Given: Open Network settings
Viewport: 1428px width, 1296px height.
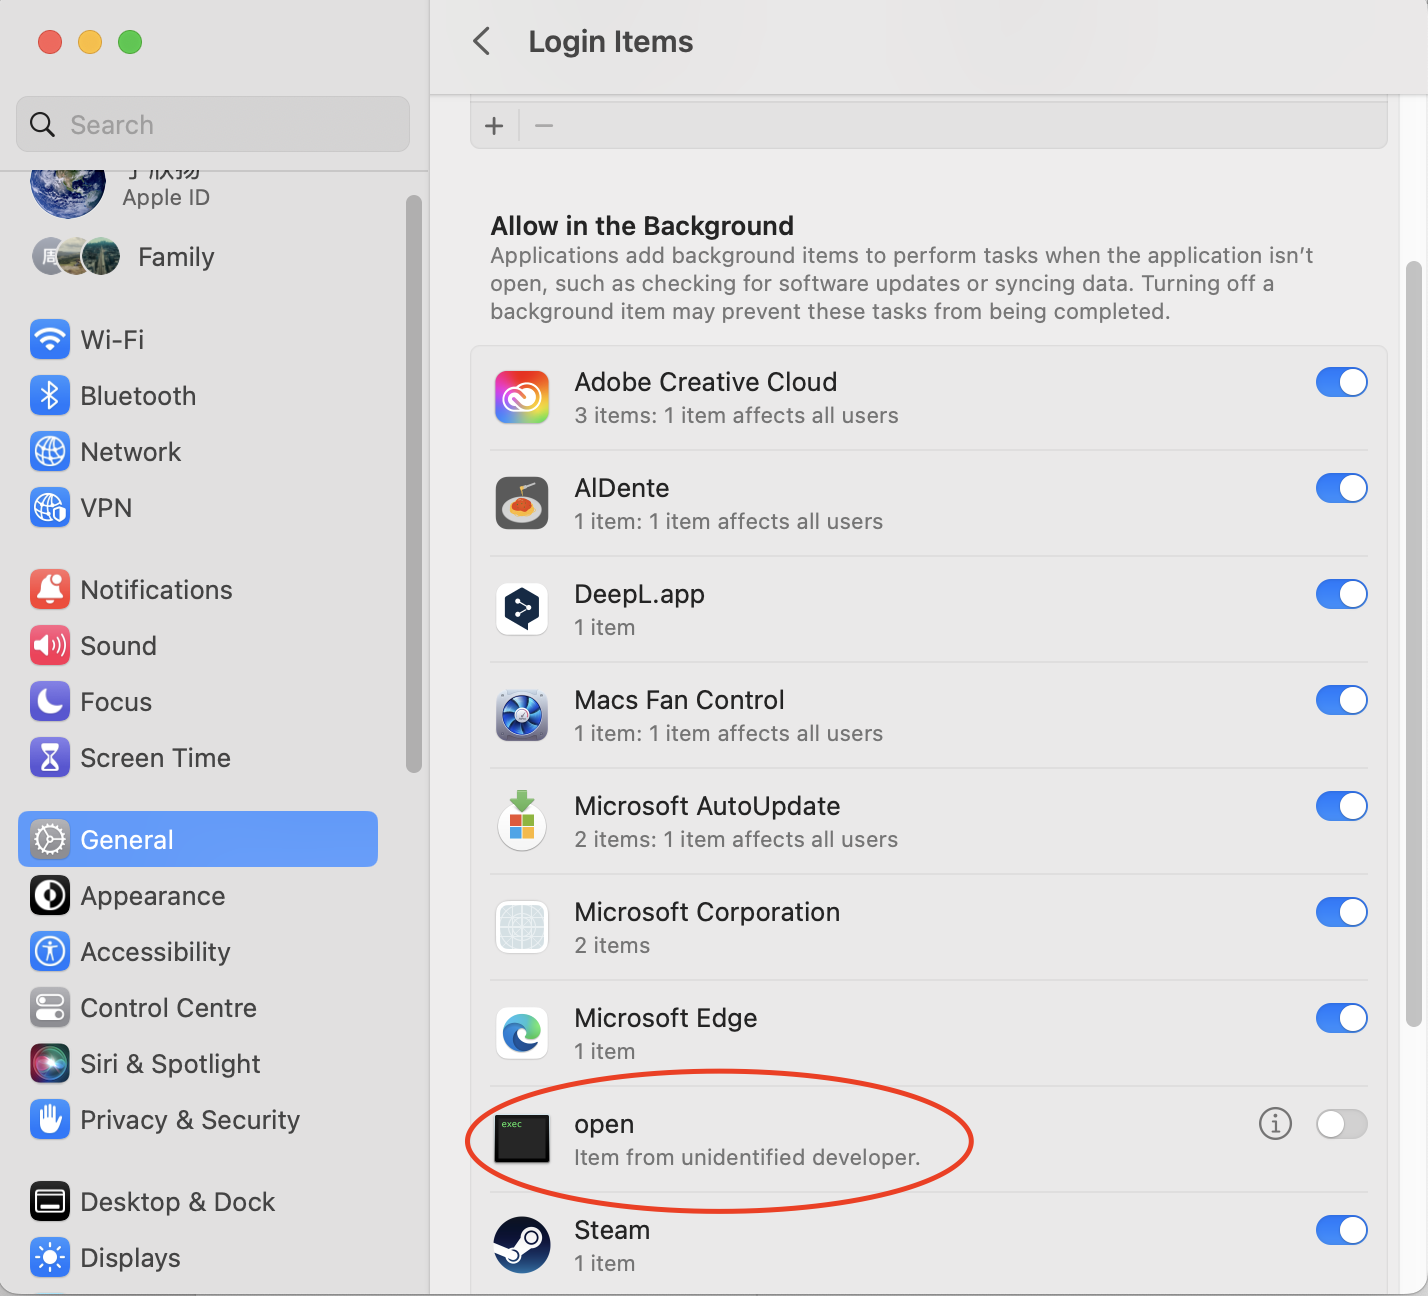Looking at the screenshot, I should tap(130, 451).
